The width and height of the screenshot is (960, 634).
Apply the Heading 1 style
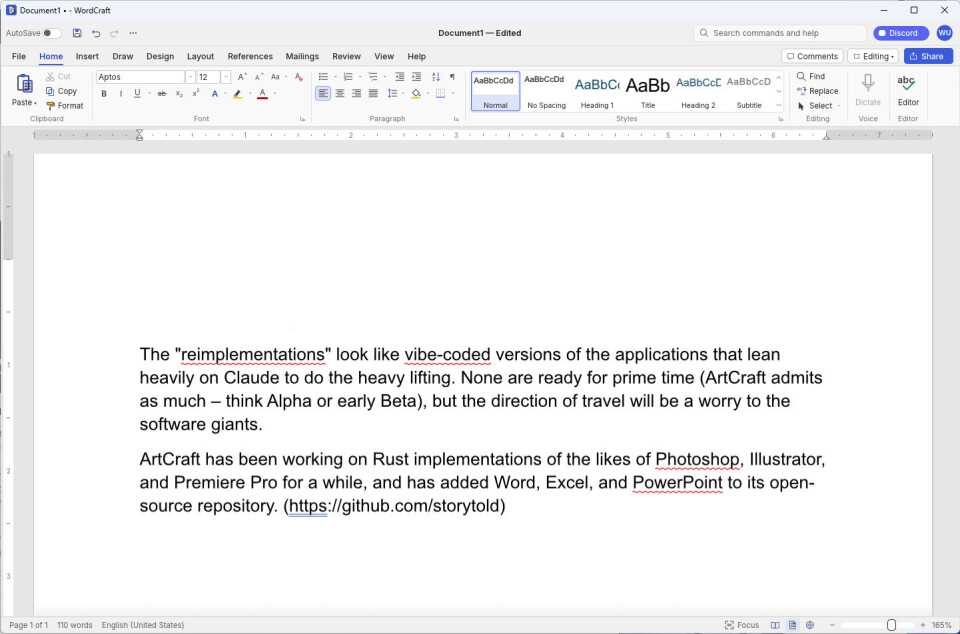point(597,91)
